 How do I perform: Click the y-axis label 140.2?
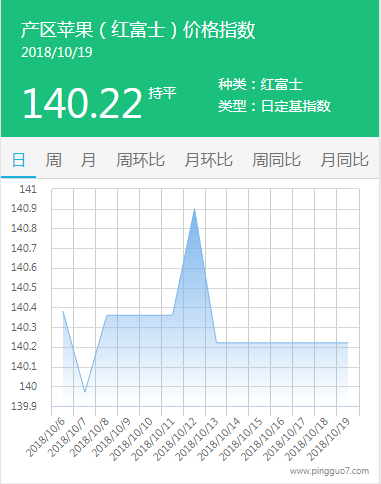24,347
